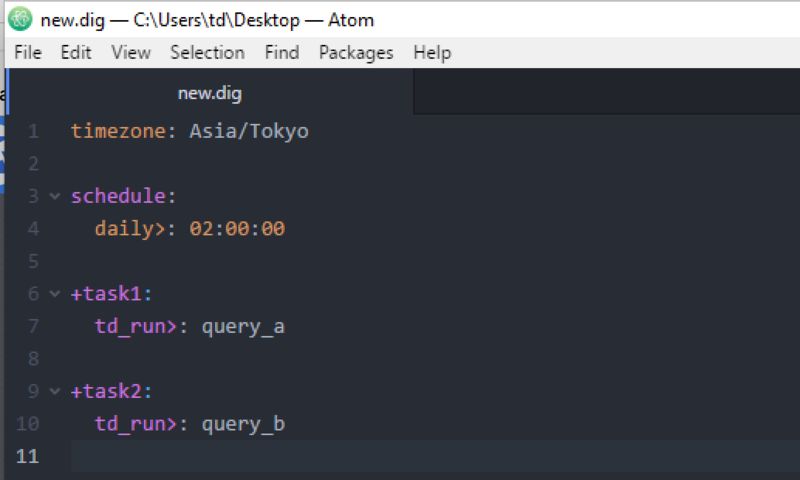Place cursor on Asia/Tokyo timezone value
800x480 pixels.
(x=249, y=132)
